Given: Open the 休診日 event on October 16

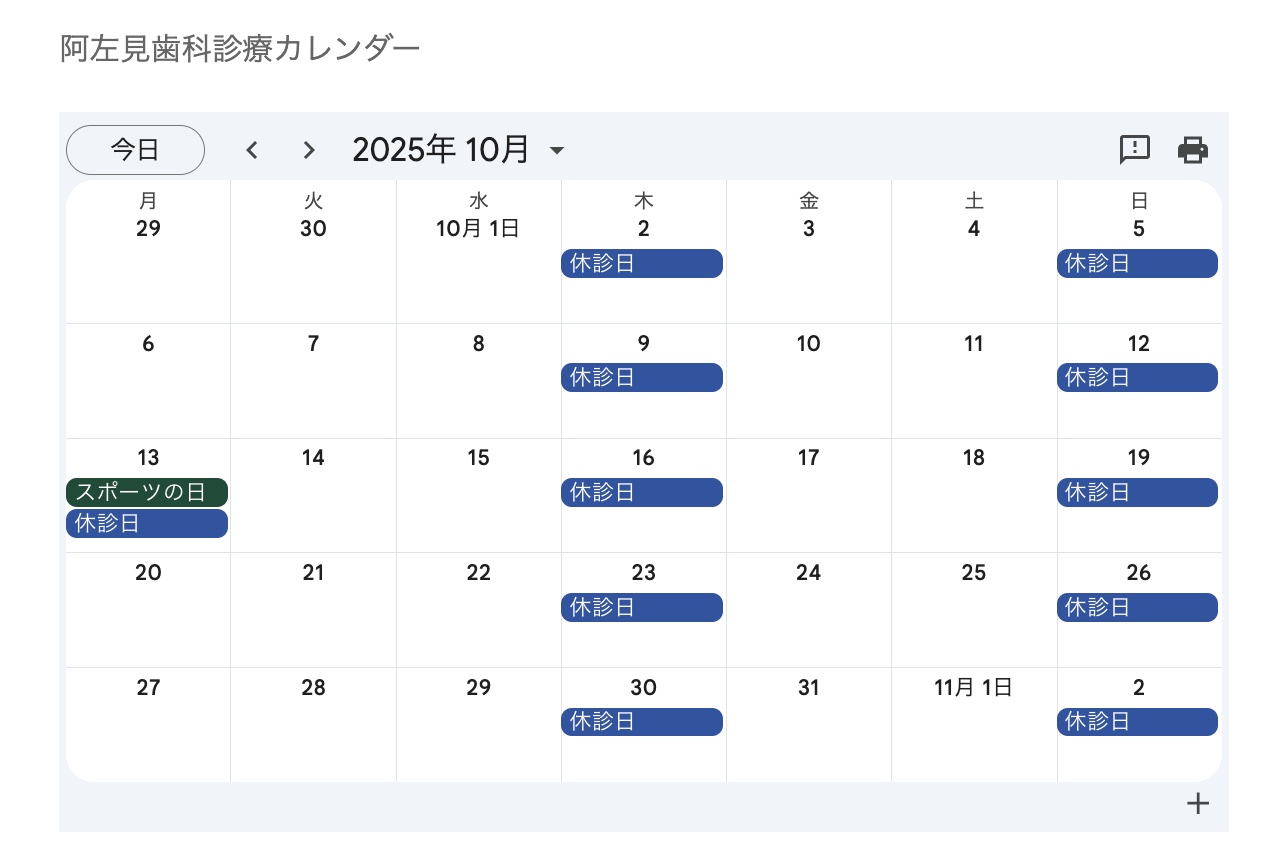Looking at the screenshot, I should [642, 493].
